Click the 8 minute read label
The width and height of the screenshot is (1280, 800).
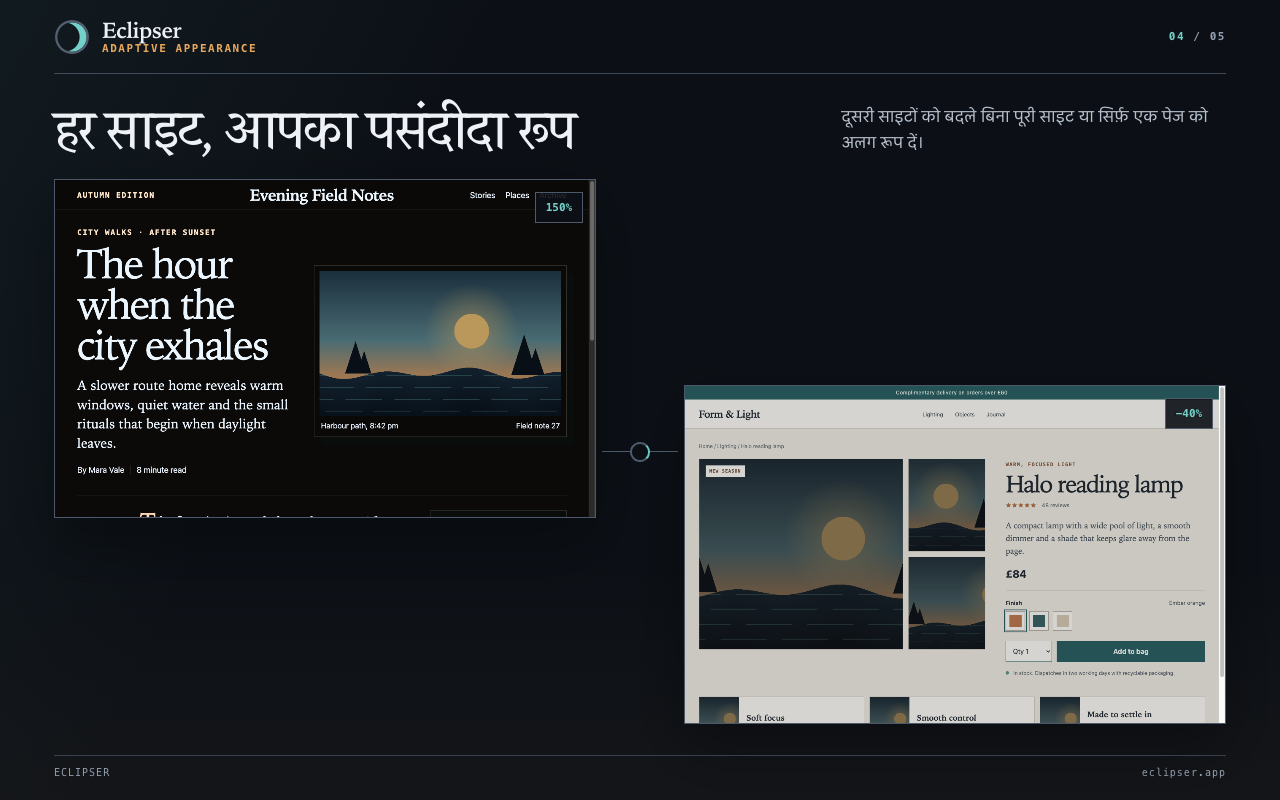coord(161,470)
